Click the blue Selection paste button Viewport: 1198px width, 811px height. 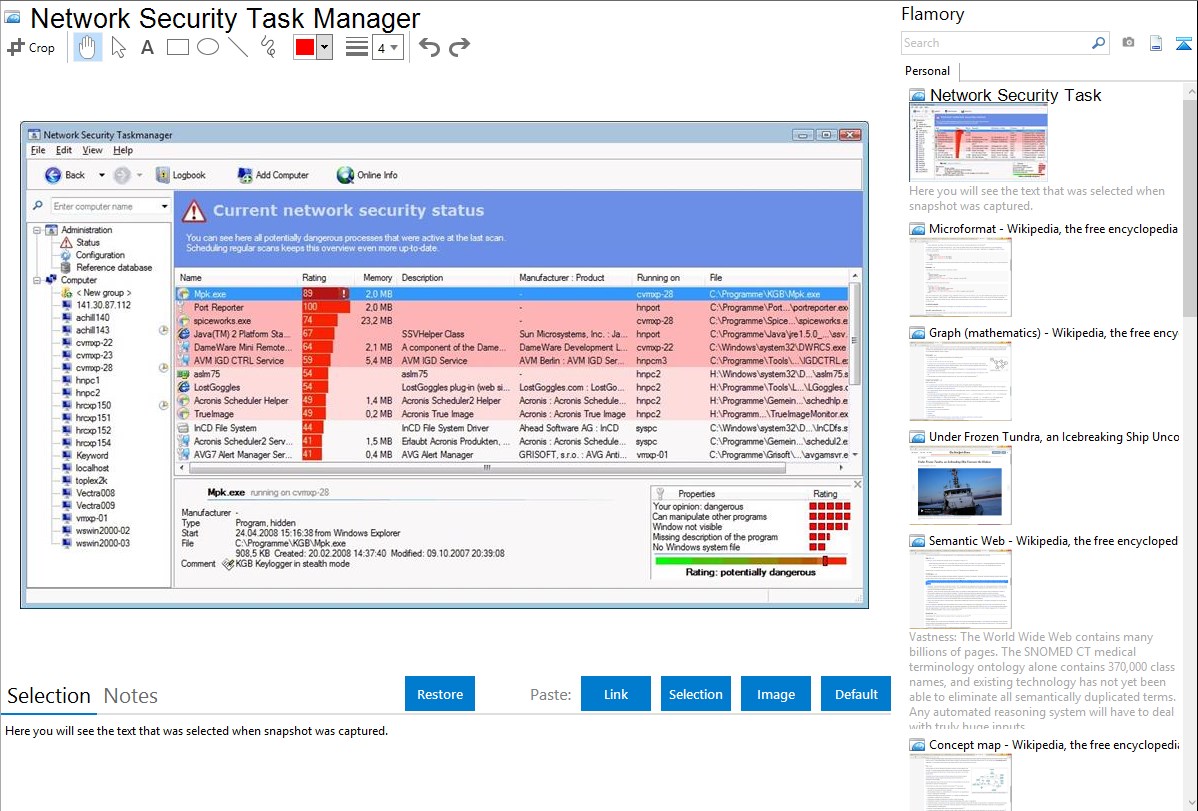(695, 694)
